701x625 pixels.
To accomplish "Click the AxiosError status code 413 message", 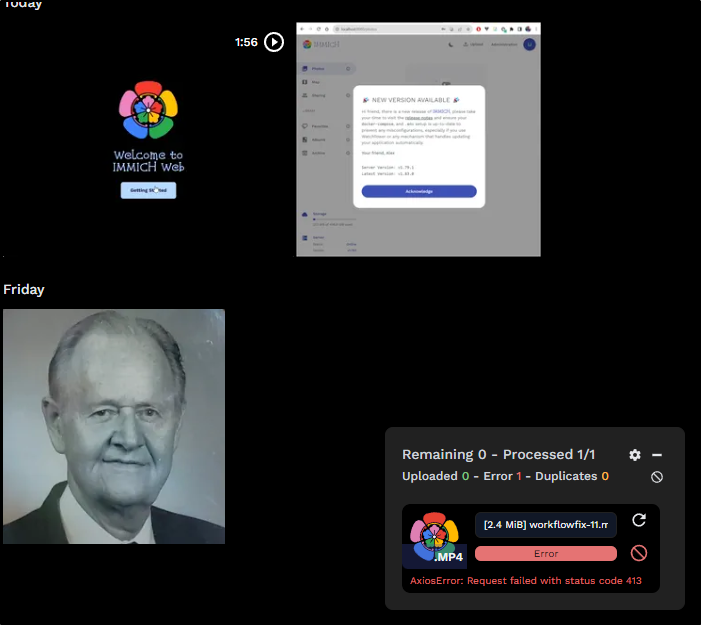I will tap(526, 581).
